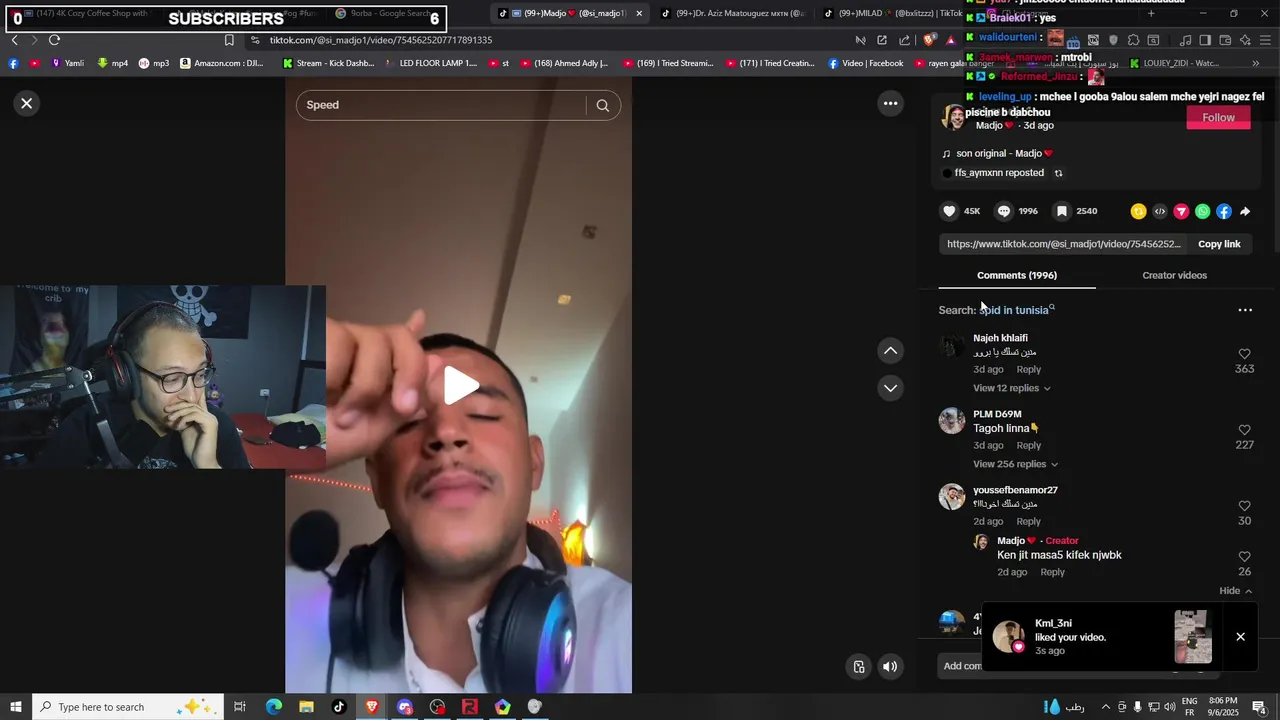
Task: Bookmark the video with the 2540 icon
Action: [x=1062, y=211]
